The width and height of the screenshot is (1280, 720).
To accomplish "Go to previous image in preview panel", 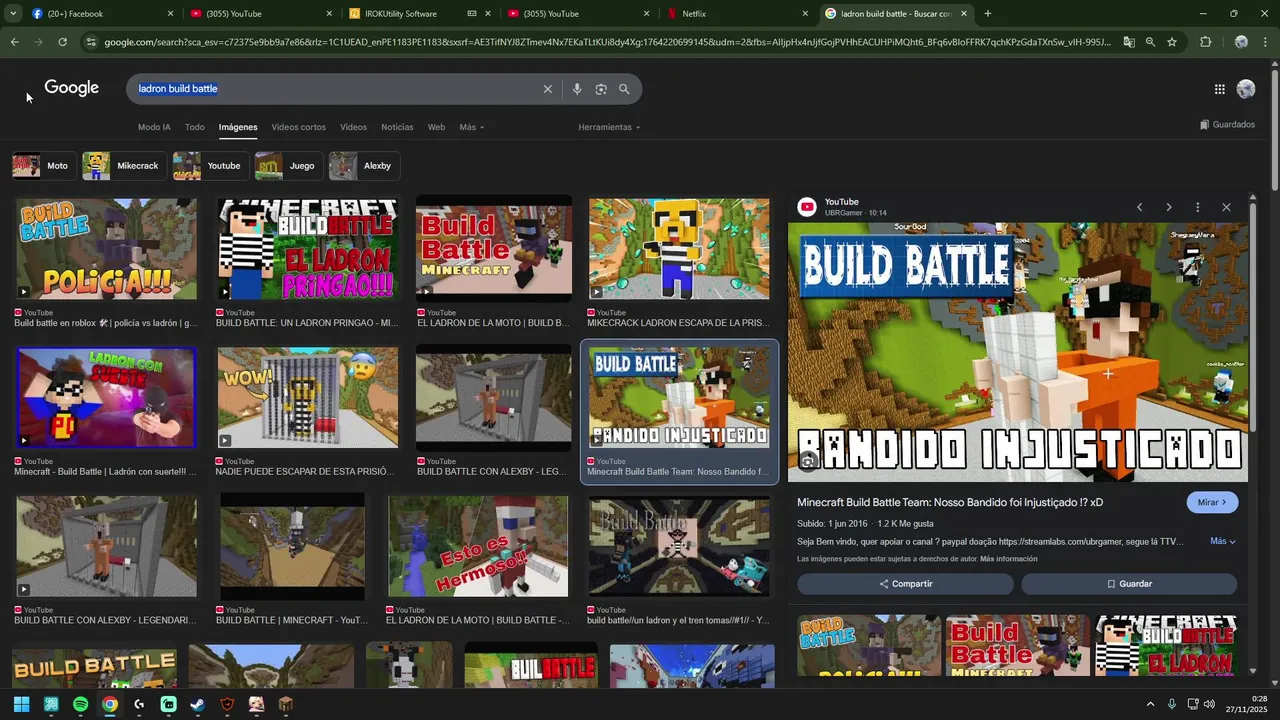I will (x=1139, y=207).
